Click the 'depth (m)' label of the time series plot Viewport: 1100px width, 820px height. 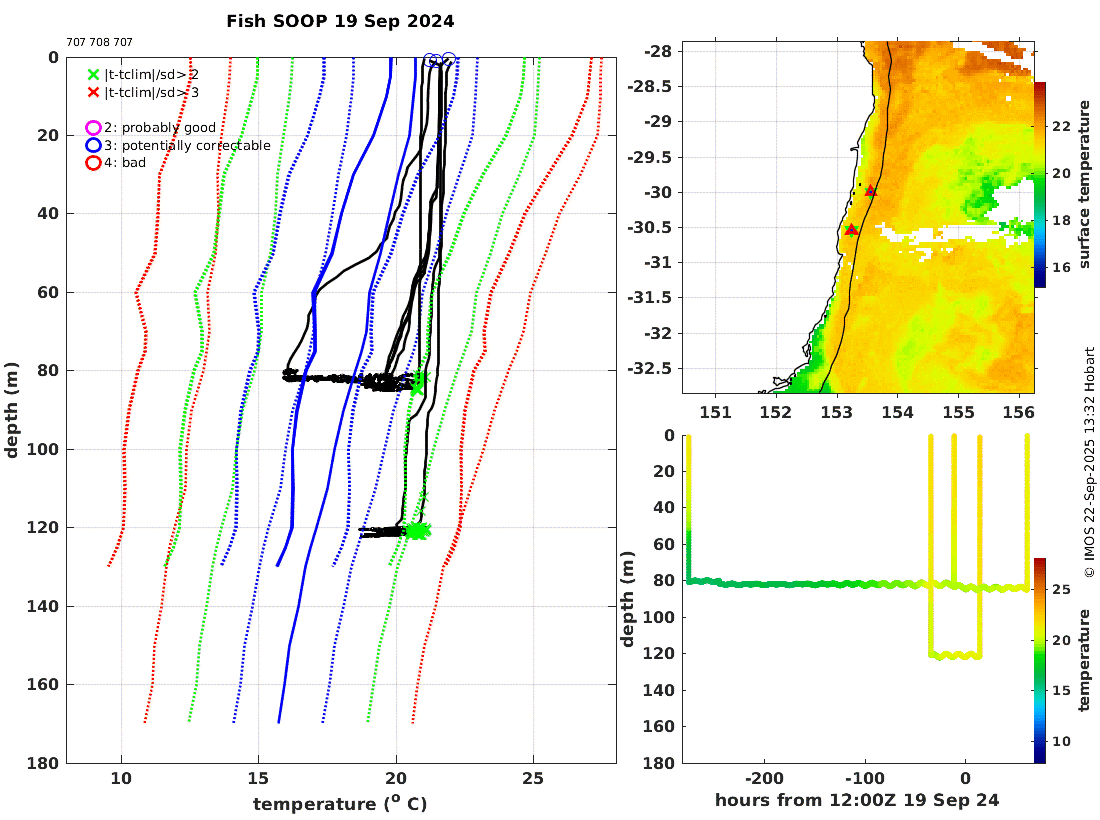click(628, 599)
